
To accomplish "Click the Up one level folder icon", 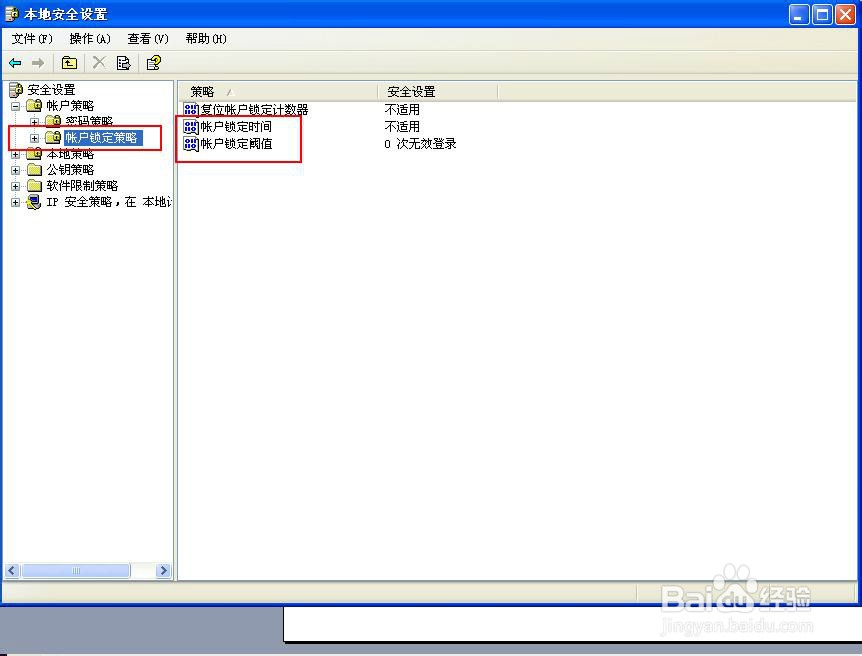I will click(69, 63).
